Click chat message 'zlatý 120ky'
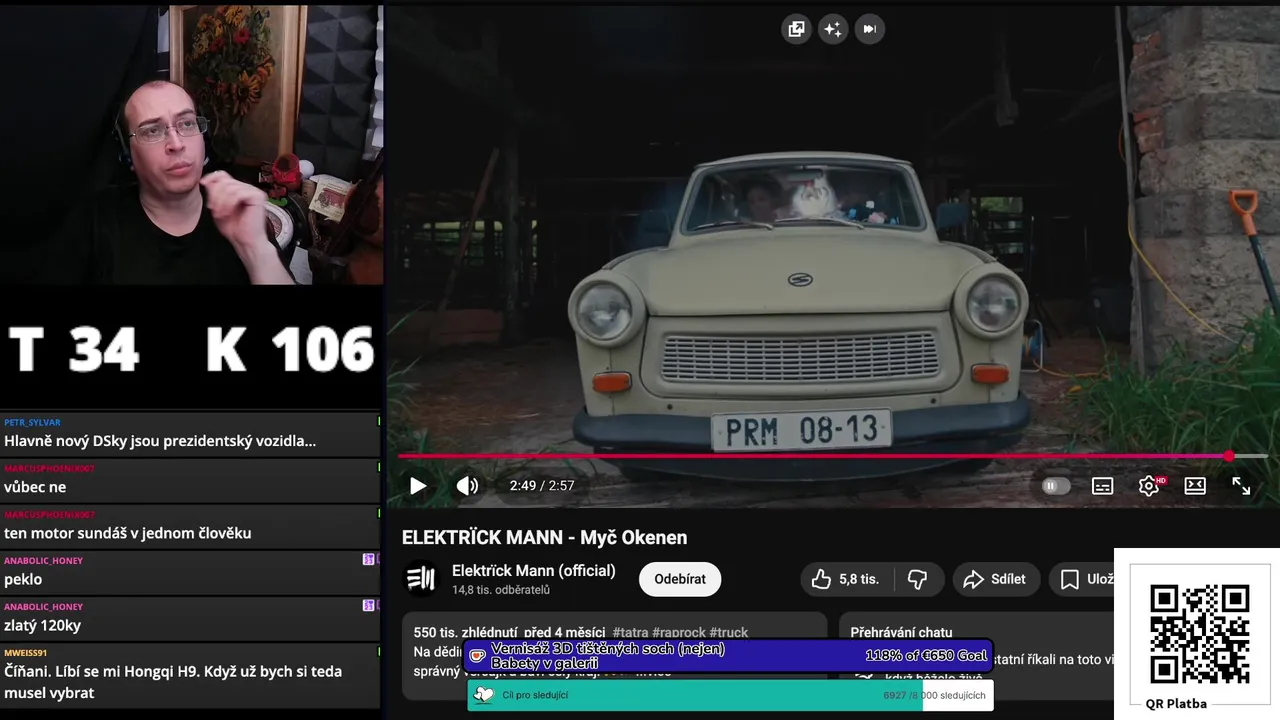Viewport: 1280px width, 720px height. pos(42,625)
